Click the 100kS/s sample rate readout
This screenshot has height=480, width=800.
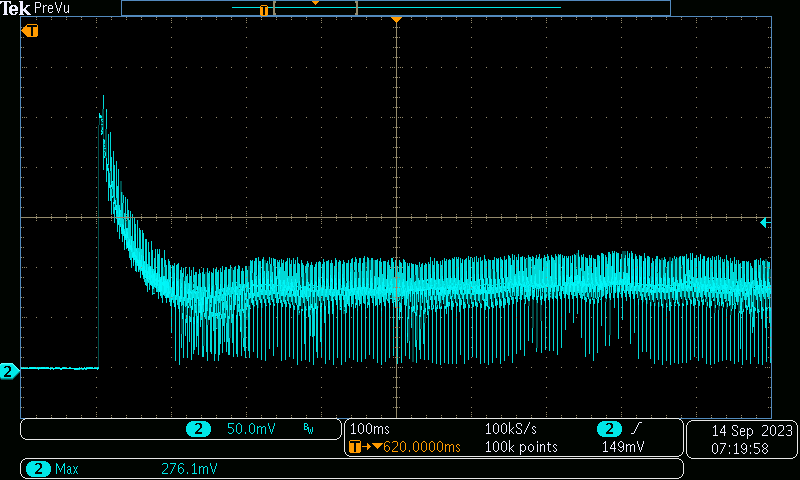pyautogui.click(x=513, y=429)
